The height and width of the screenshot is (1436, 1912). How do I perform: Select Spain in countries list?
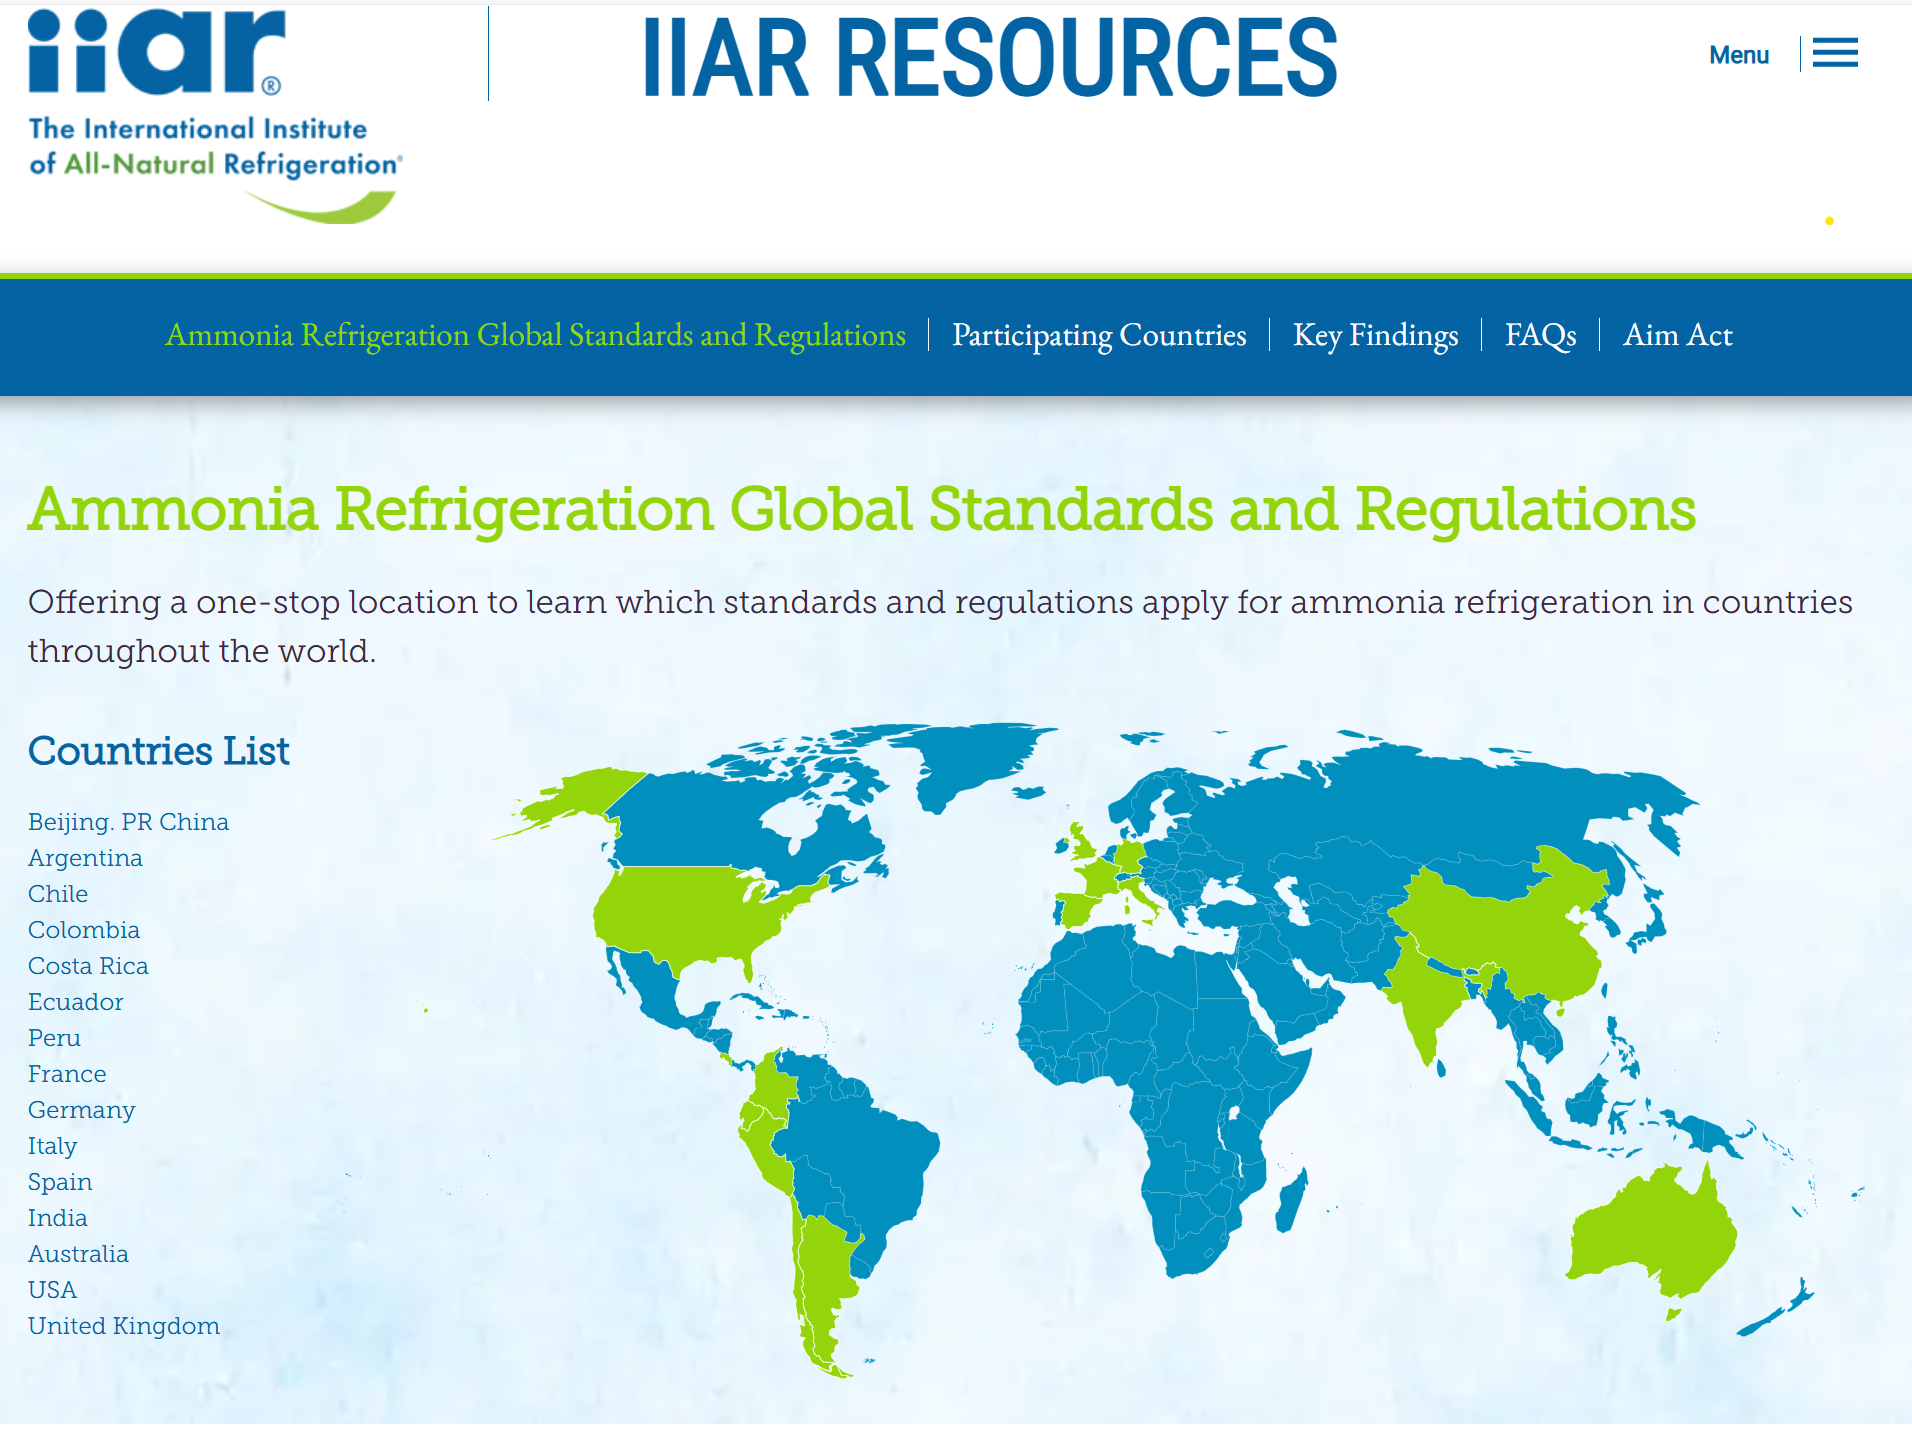[60, 1182]
